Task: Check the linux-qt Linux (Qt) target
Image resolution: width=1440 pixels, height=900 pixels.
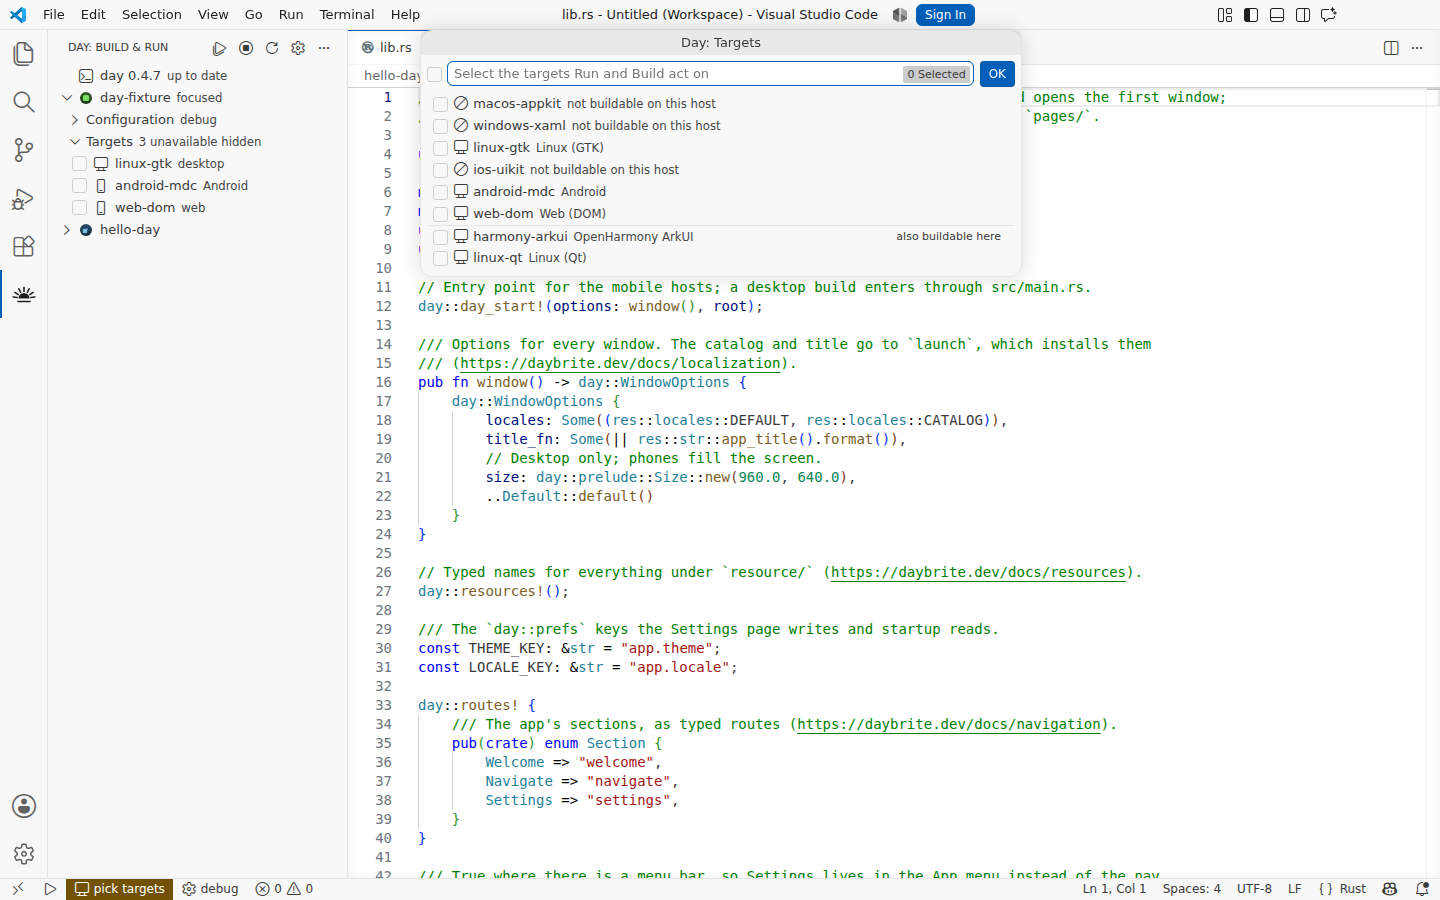Action: pos(440,258)
